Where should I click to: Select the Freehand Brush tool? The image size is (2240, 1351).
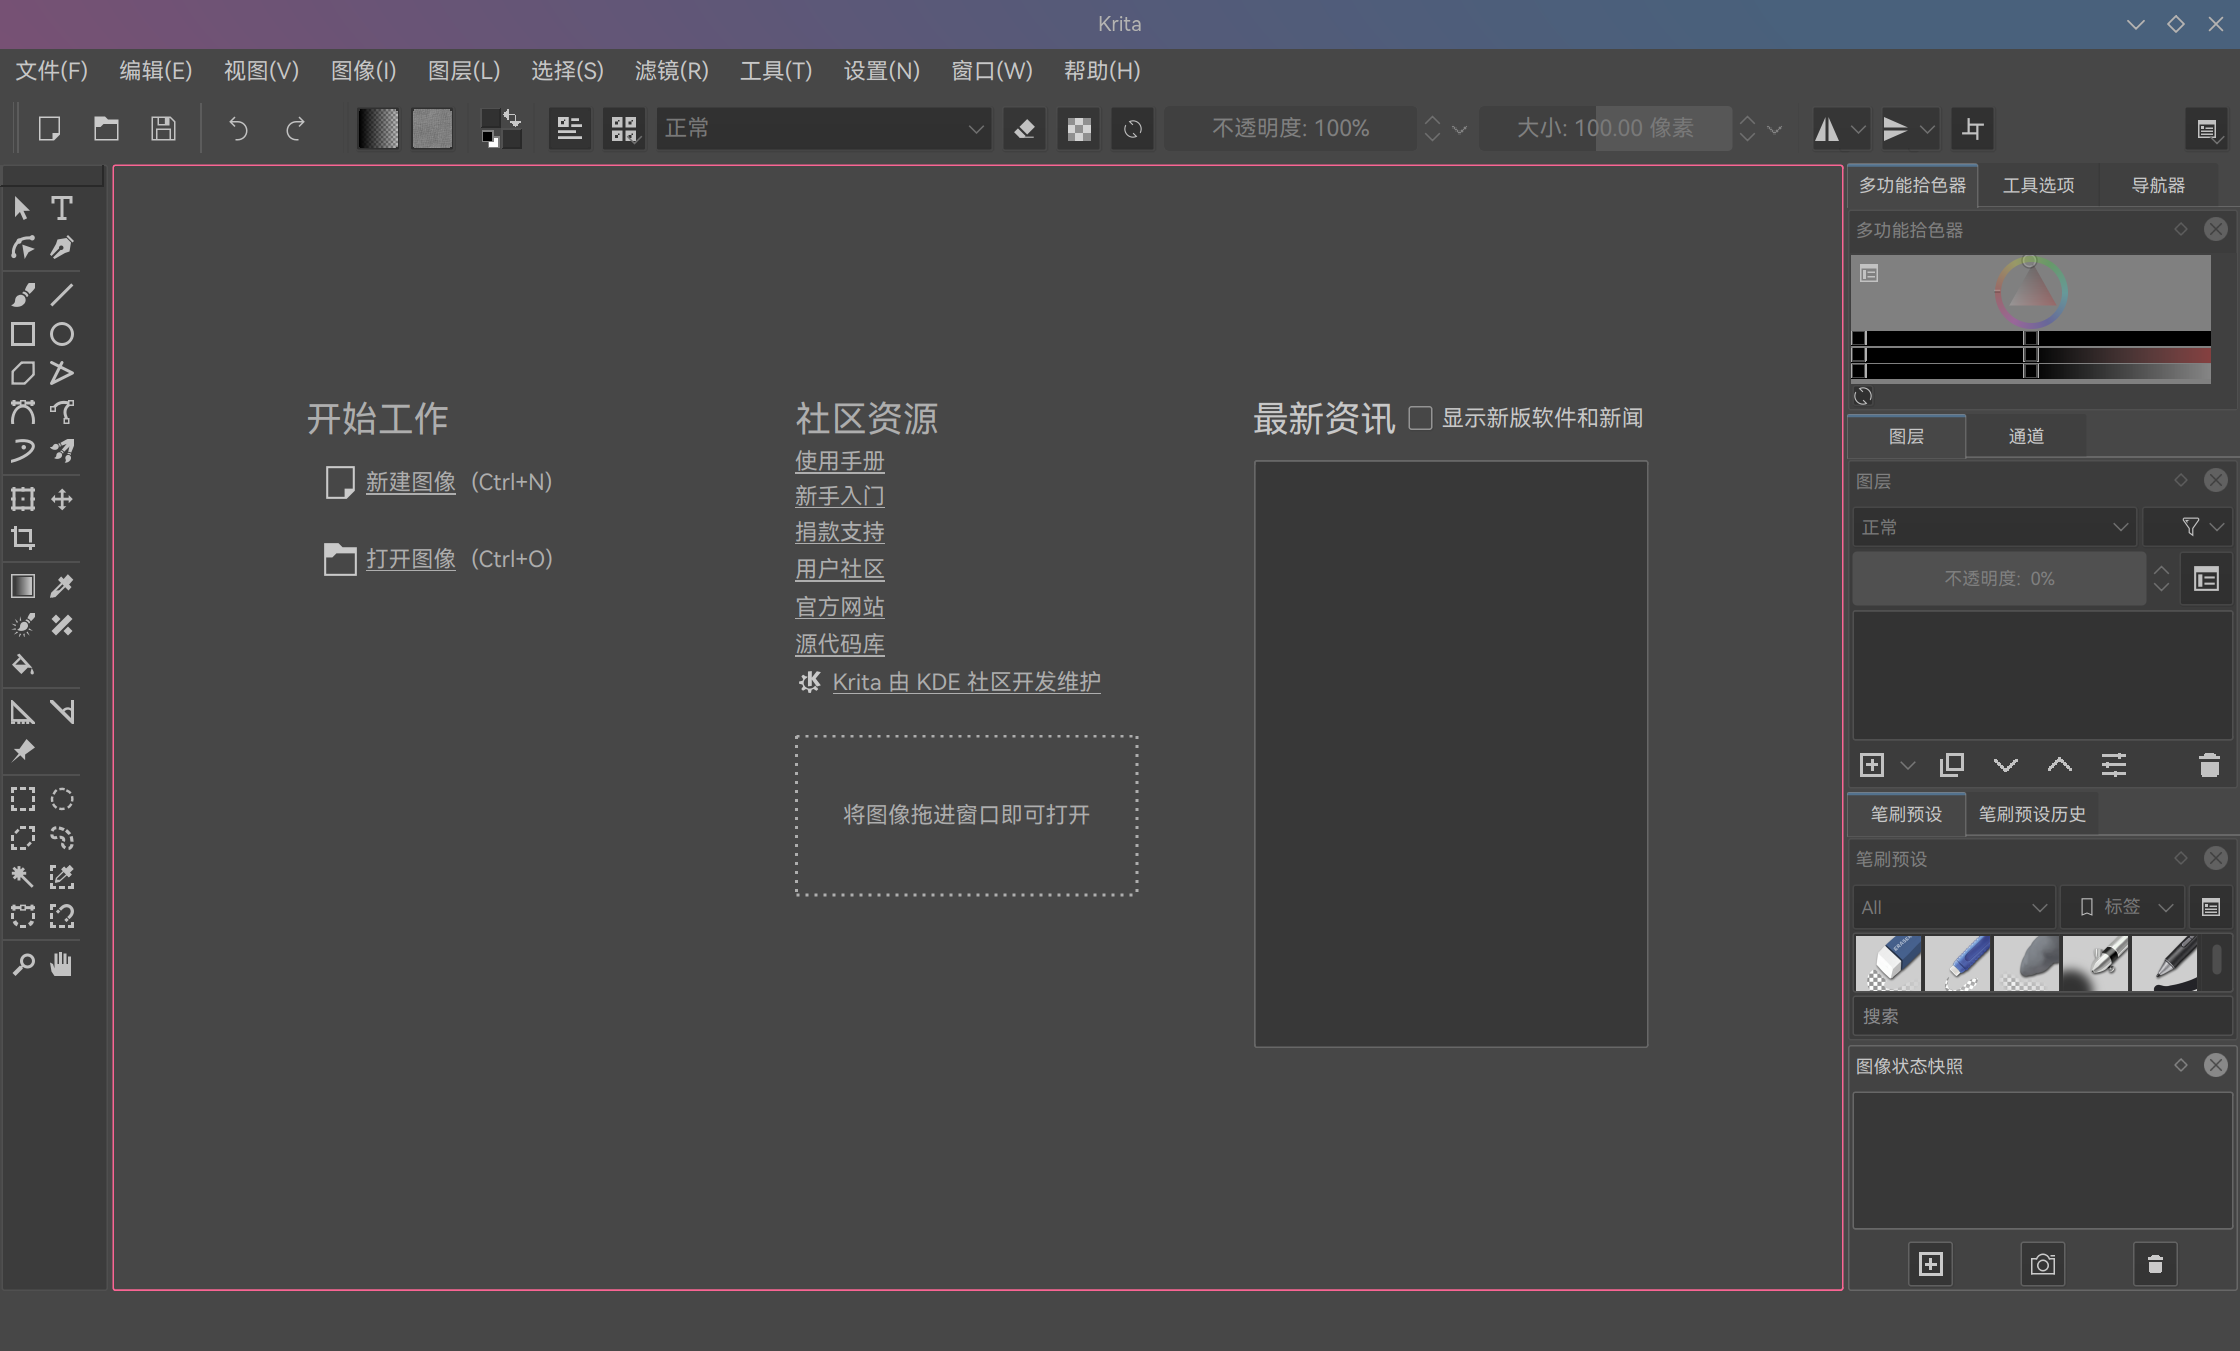click(22, 294)
